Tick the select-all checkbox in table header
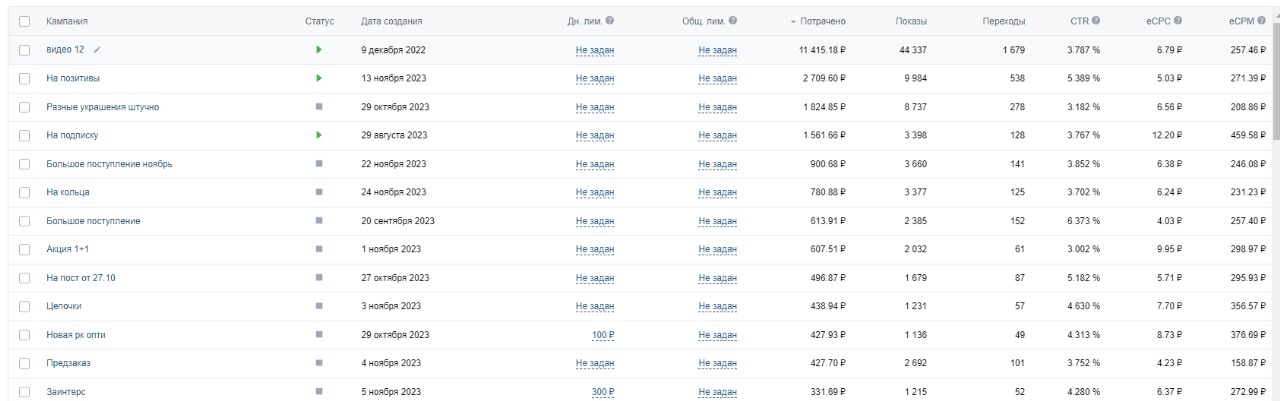1280x401 pixels. coord(25,21)
